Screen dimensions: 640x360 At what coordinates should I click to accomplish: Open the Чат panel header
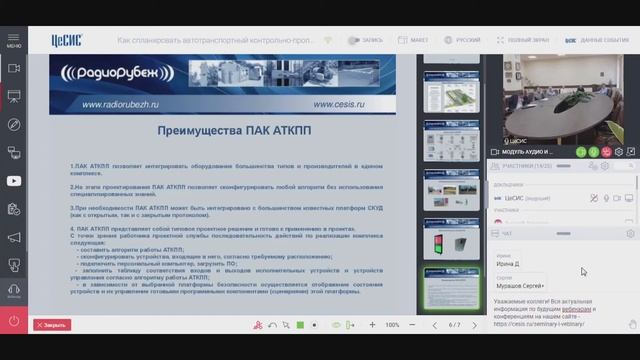pos(507,233)
